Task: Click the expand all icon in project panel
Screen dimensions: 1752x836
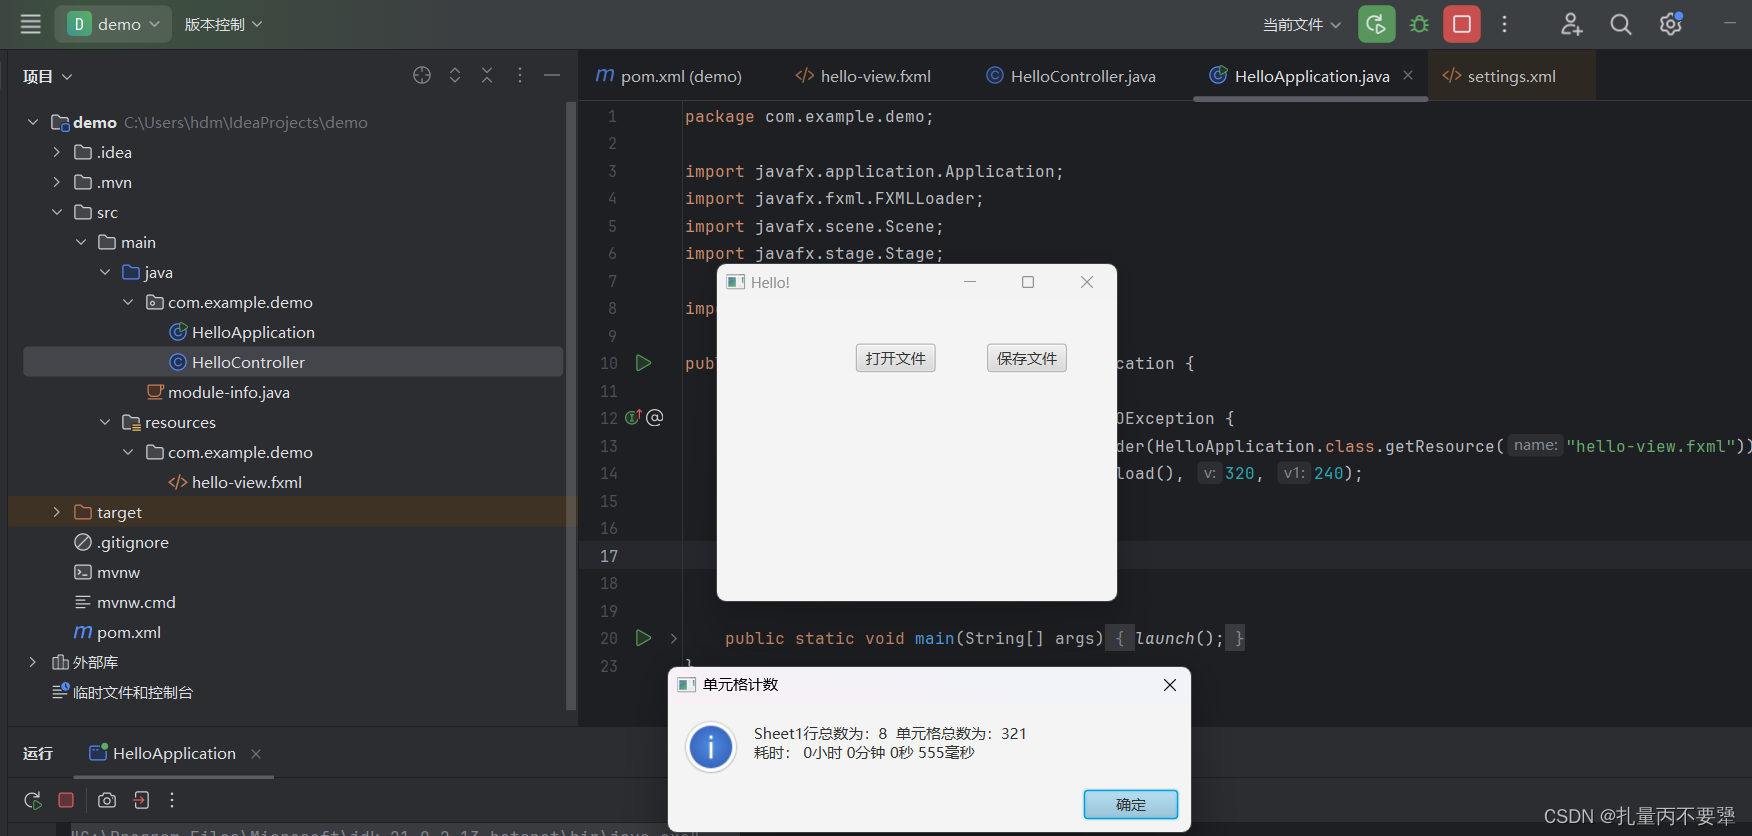Action: [x=455, y=75]
